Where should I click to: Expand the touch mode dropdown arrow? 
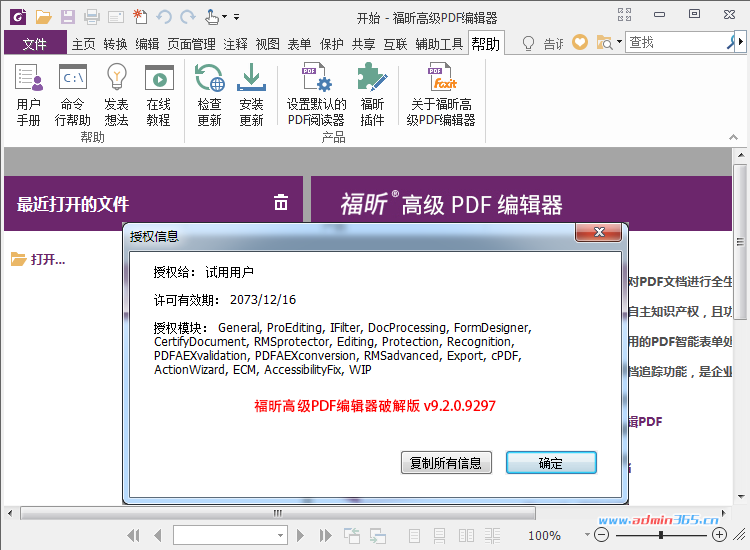pos(224,17)
